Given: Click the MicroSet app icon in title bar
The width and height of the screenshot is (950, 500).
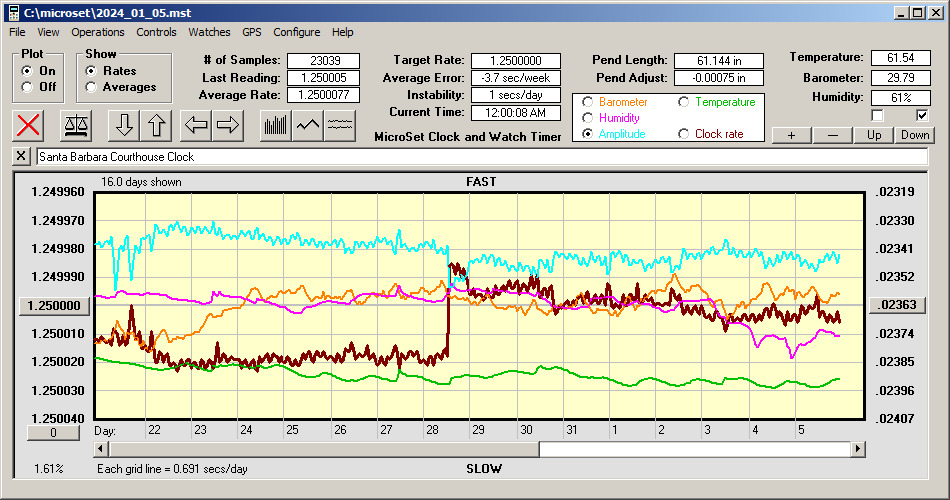Looking at the screenshot, I should coord(13,13).
